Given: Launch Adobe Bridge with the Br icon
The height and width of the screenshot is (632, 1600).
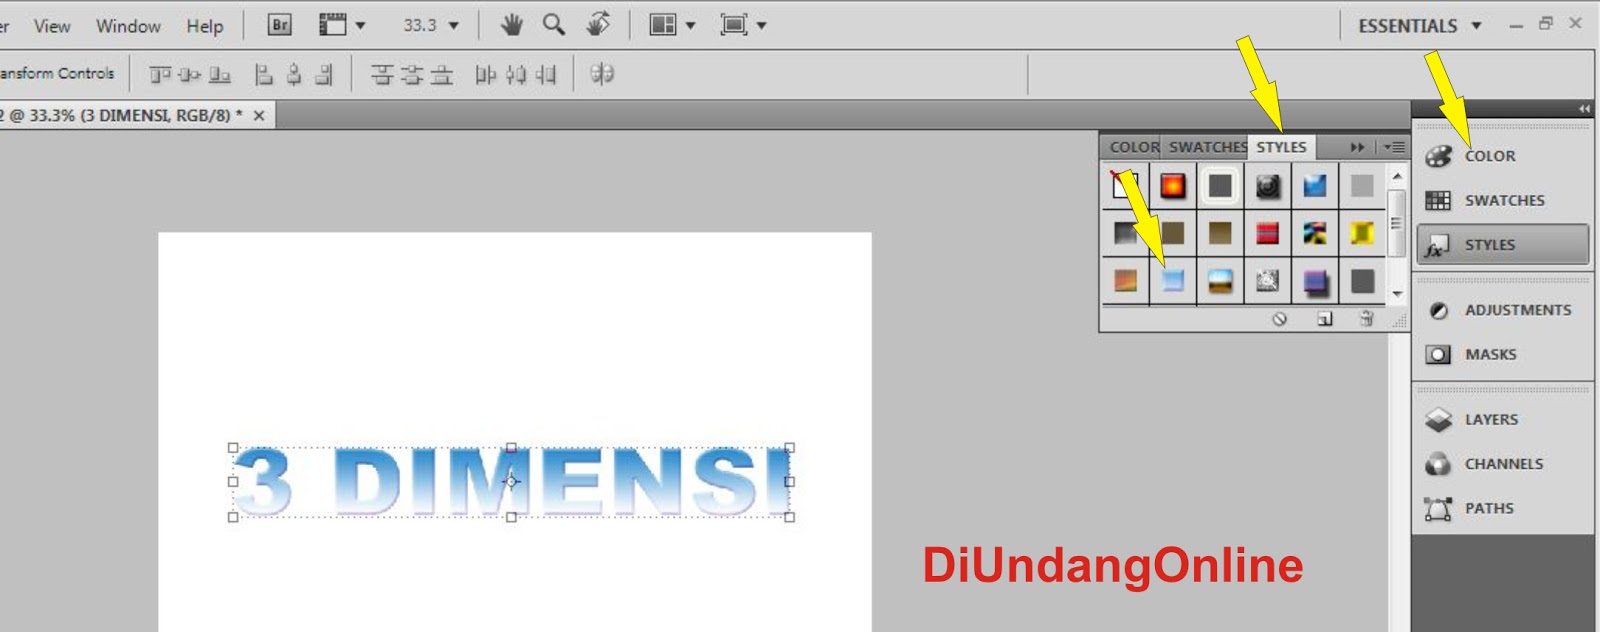Looking at the screenshot, I should pyautogui.click(x=280, y=25).
